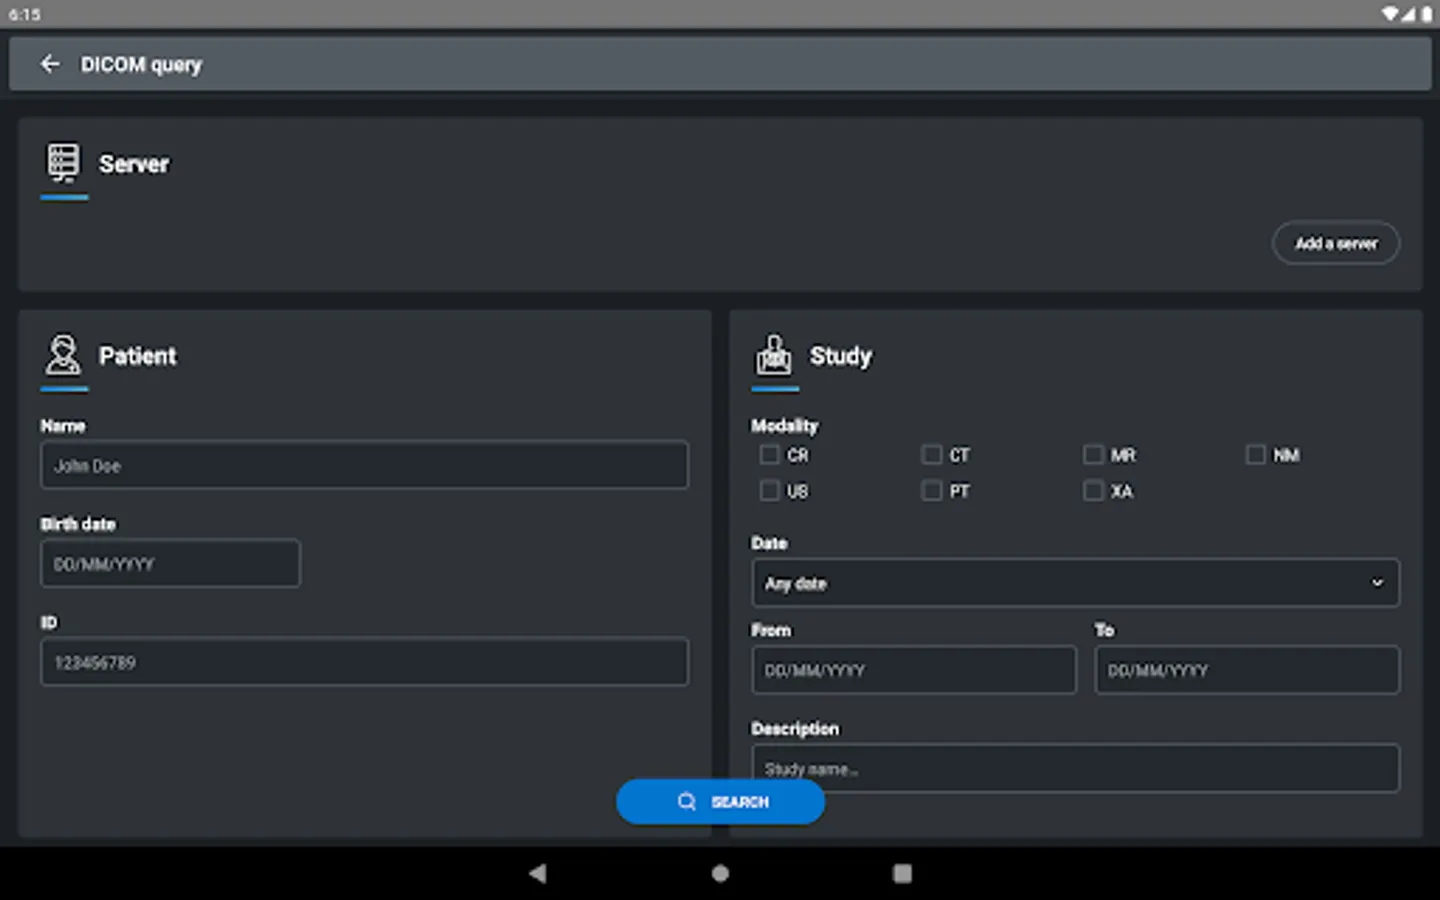Tick the CT modality checkbox
The width and height of the screenshot is (1440, 900).
pyautogui.click(x=931, y=455)
